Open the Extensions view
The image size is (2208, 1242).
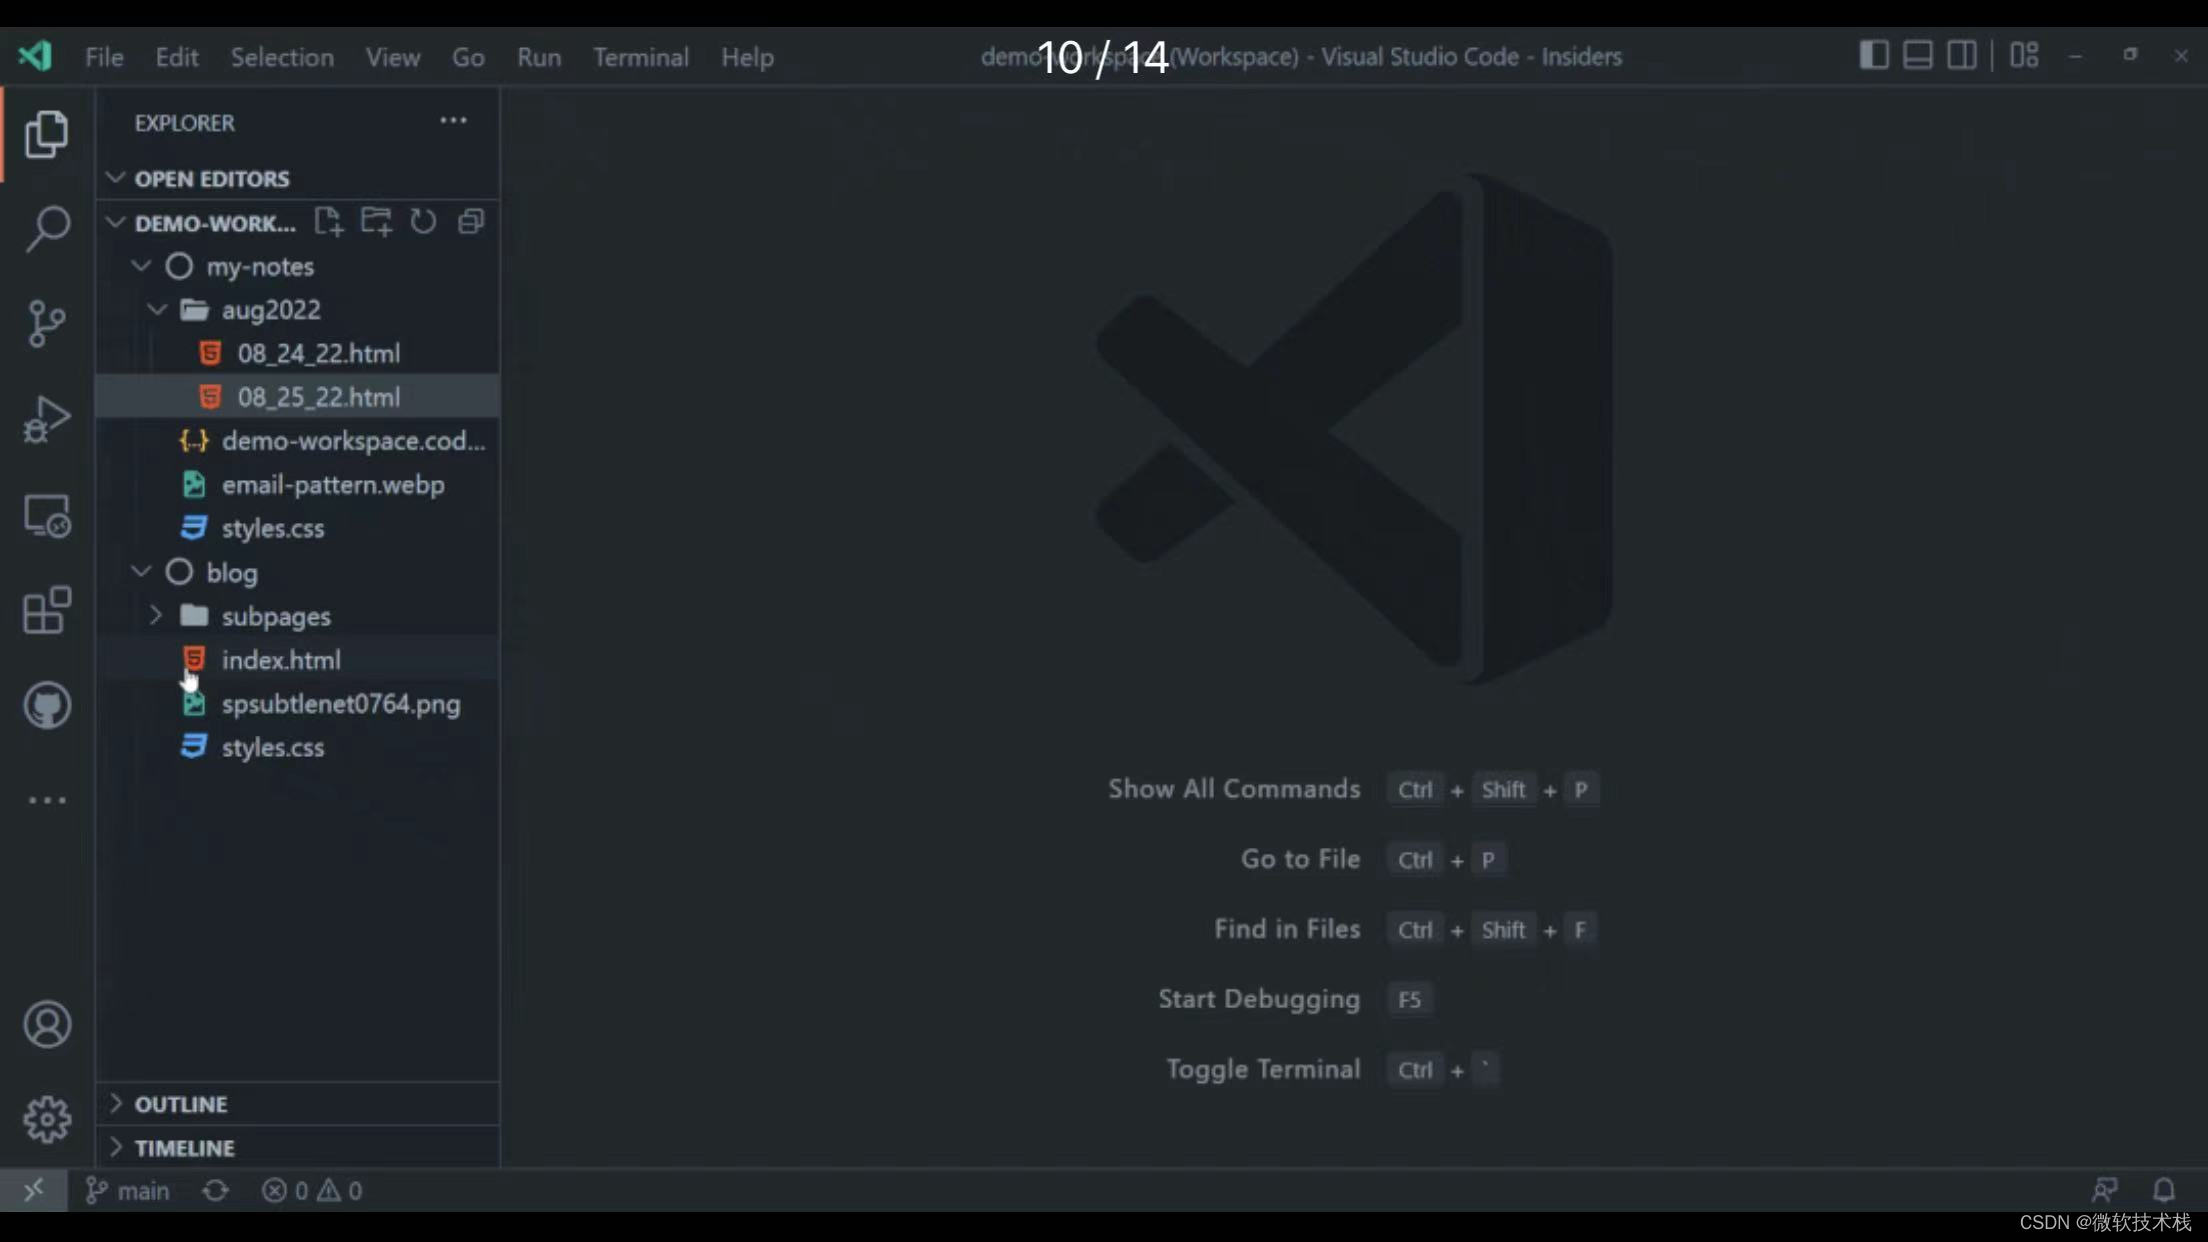pos(47,610)
